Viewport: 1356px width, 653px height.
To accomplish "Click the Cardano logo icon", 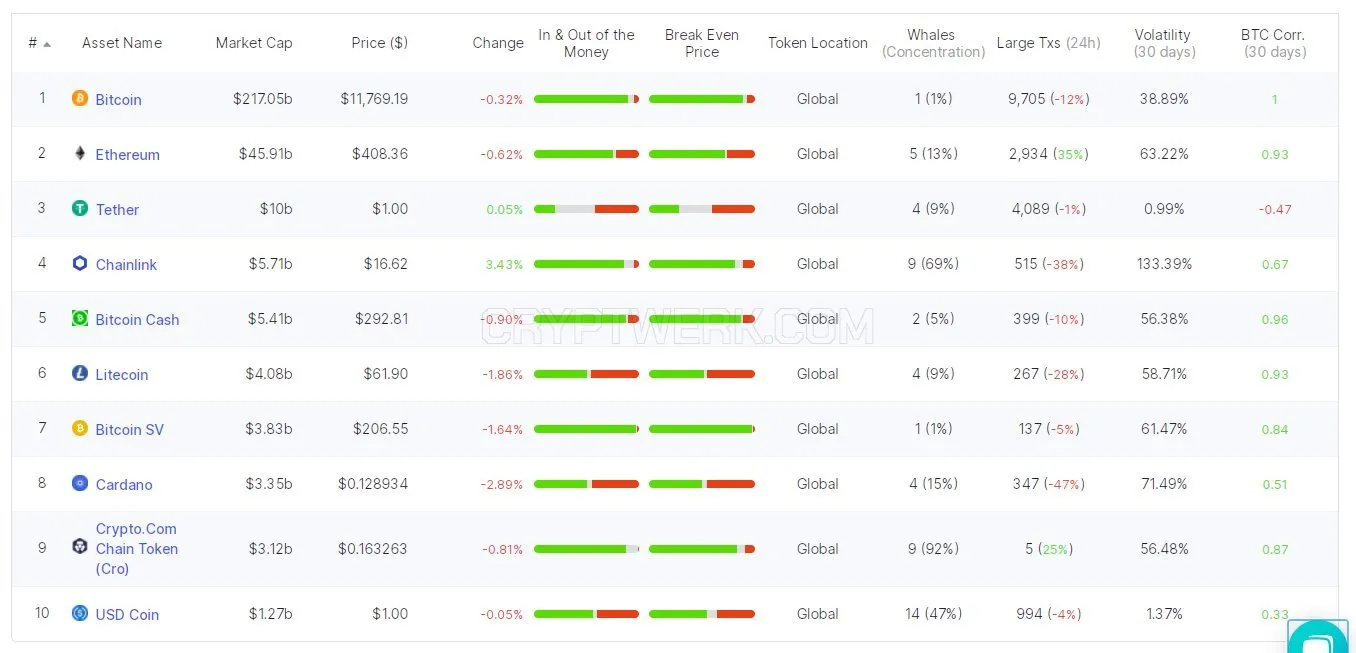I will point(80,483).
